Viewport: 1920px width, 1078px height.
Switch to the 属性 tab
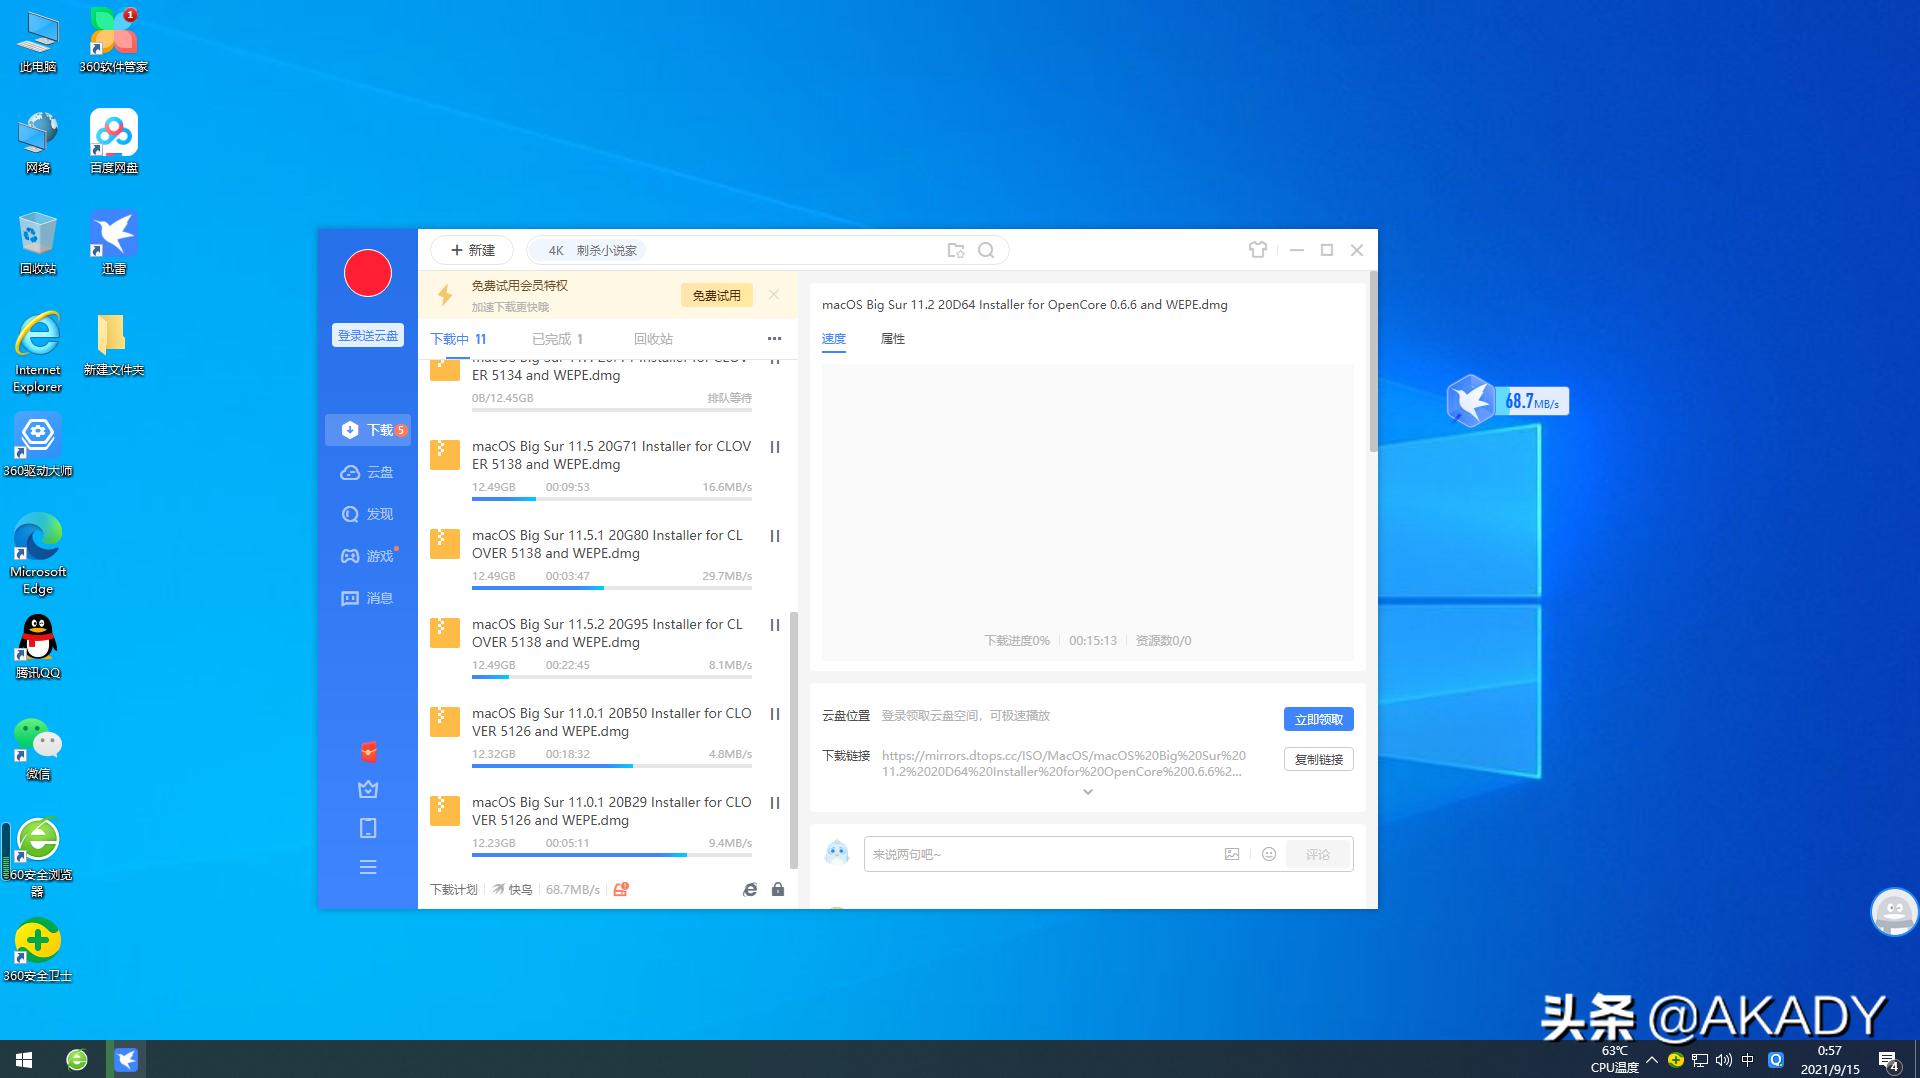(893, 339)
